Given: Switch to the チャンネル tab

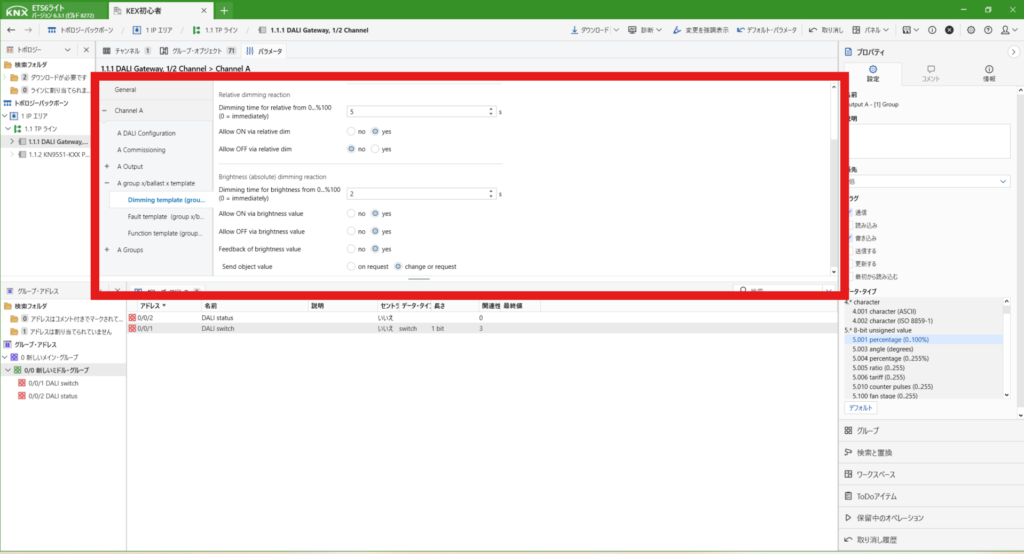Looking at the screenshot, I should point(126,50).
